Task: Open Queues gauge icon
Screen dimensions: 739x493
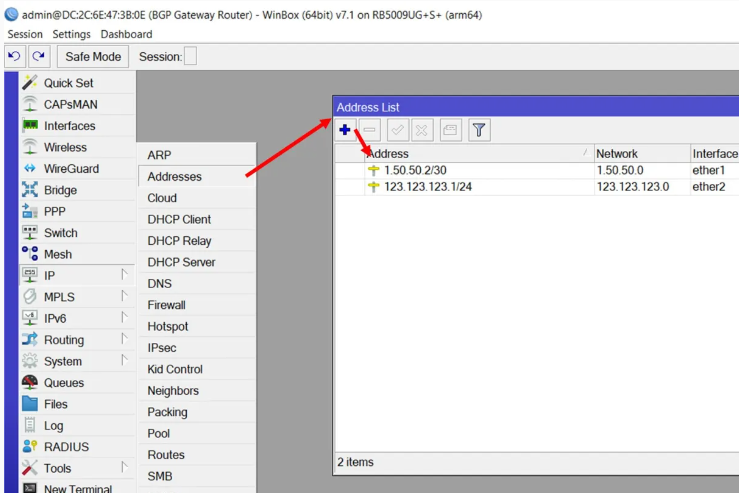Action: [30, 382]
